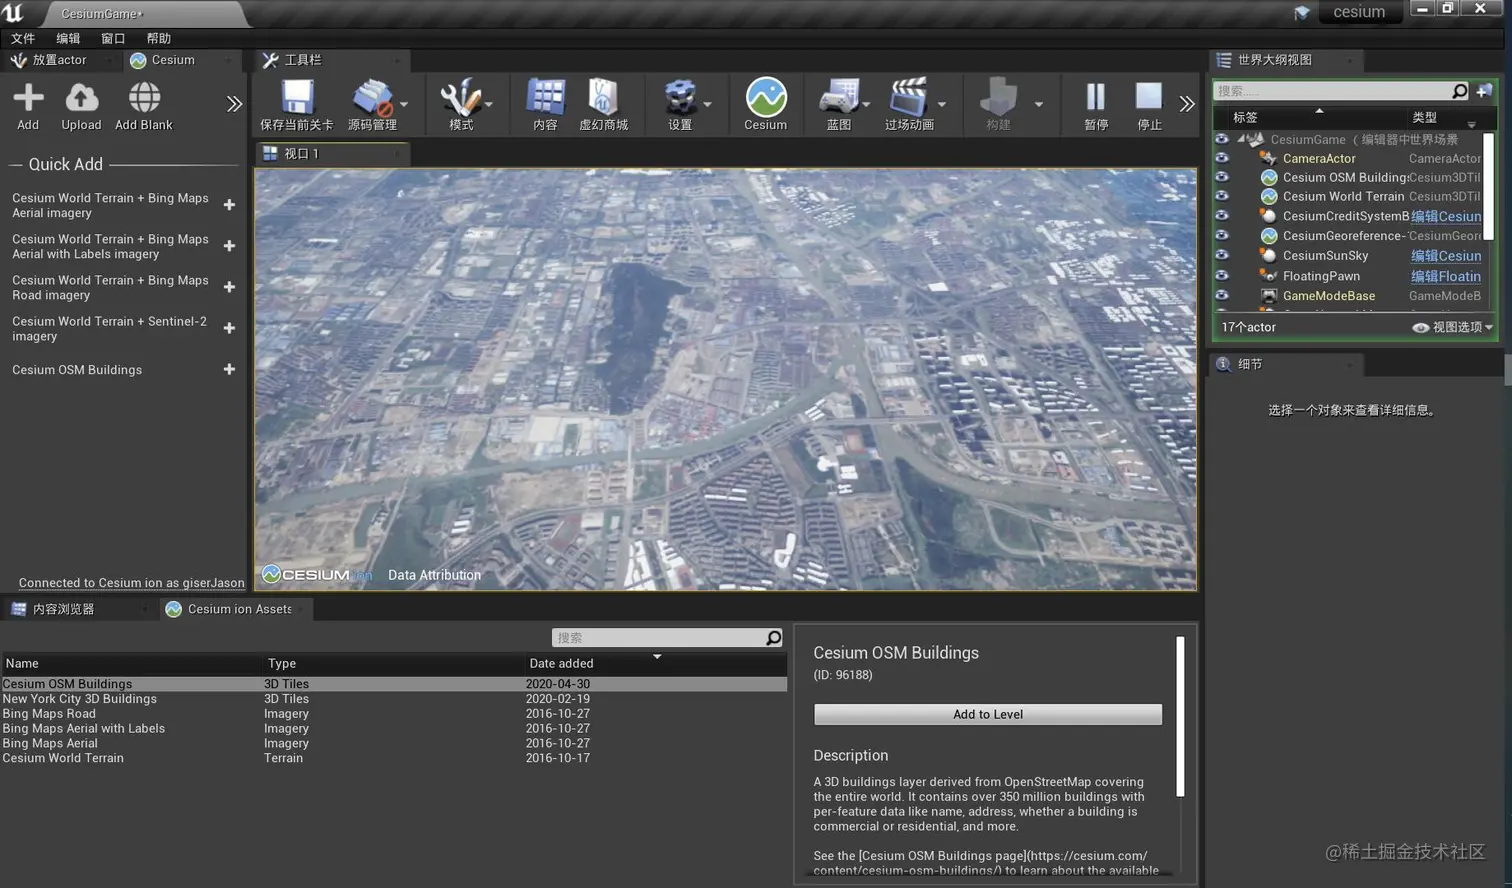Click Connected to Cesium ion link
Screen dimensions: 1512x888
[131, 583]
